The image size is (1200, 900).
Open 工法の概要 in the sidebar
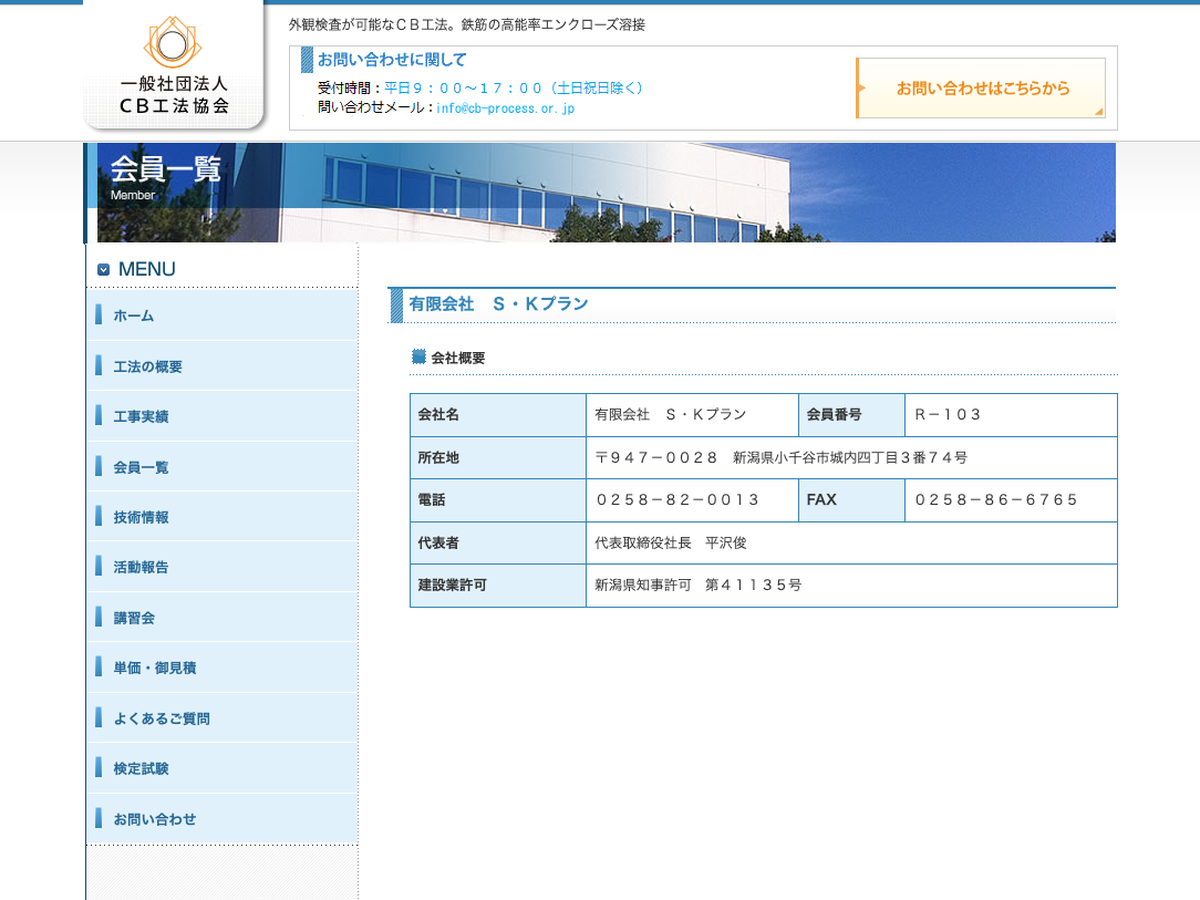[148, 367]
